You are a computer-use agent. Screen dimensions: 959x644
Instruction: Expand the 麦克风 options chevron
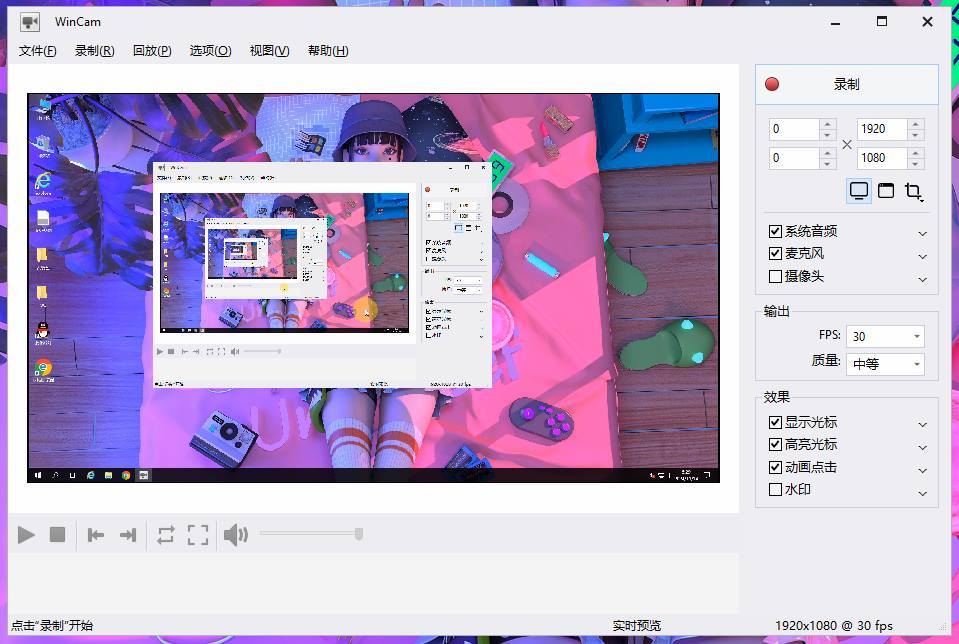(922, 256)
